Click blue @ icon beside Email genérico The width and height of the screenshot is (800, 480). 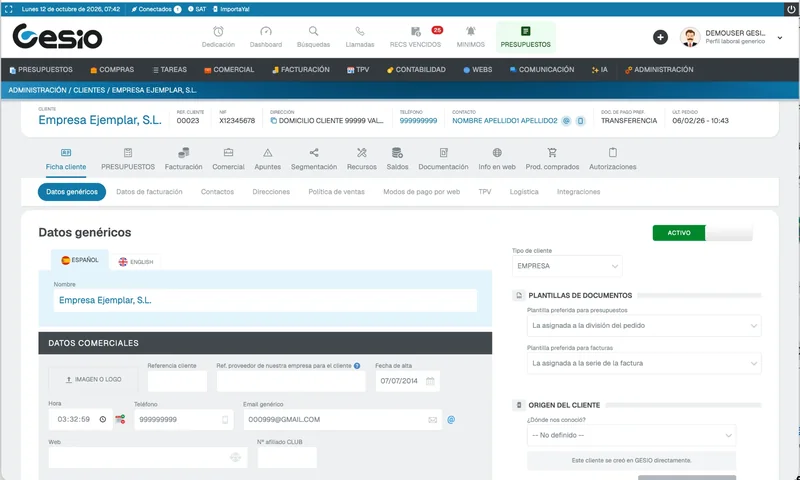451,420
